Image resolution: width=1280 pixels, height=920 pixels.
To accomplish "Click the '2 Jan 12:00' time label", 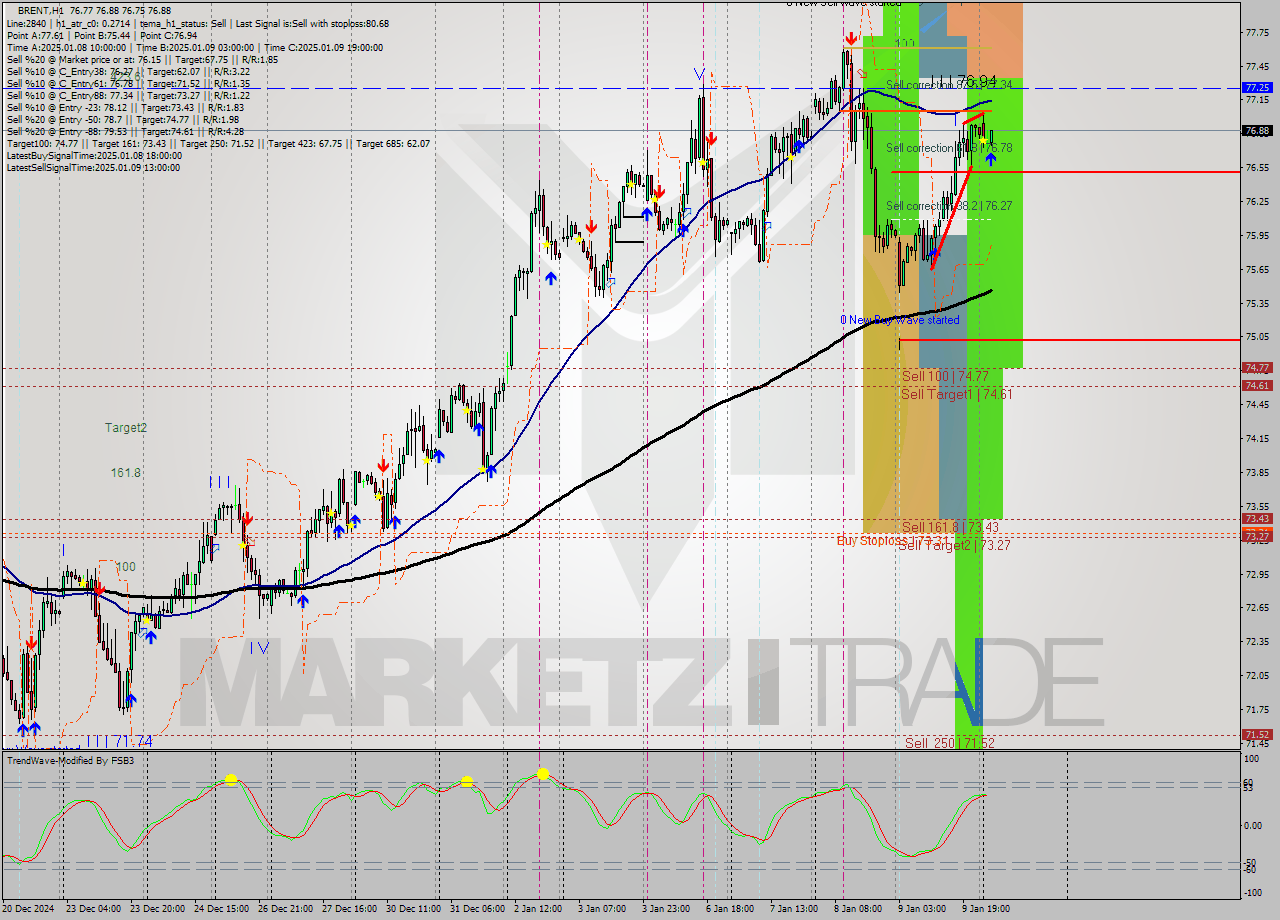I will click(x=538, y=909).
